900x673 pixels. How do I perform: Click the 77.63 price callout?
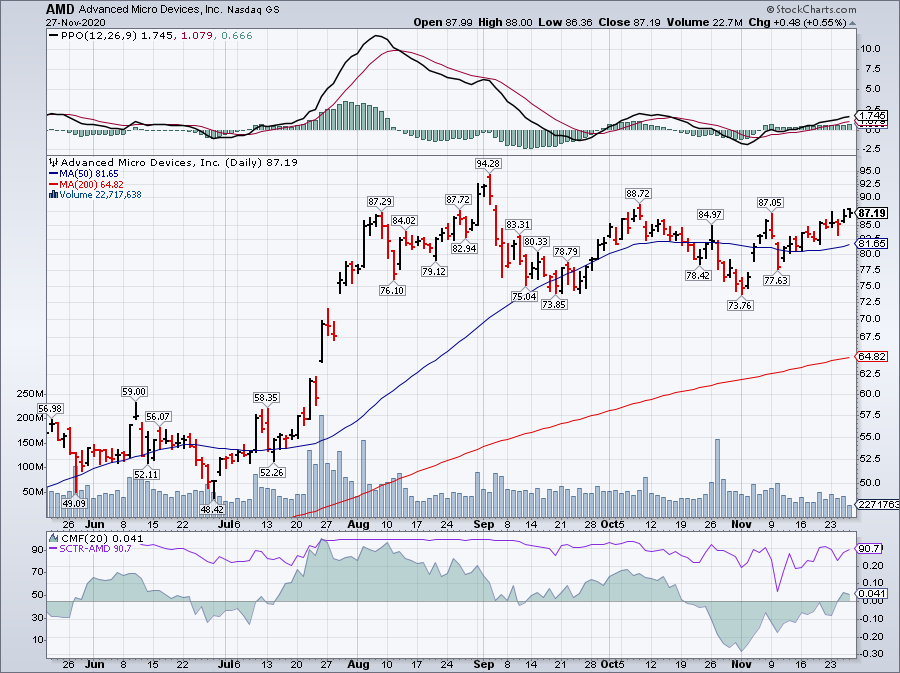coord(776,280)
